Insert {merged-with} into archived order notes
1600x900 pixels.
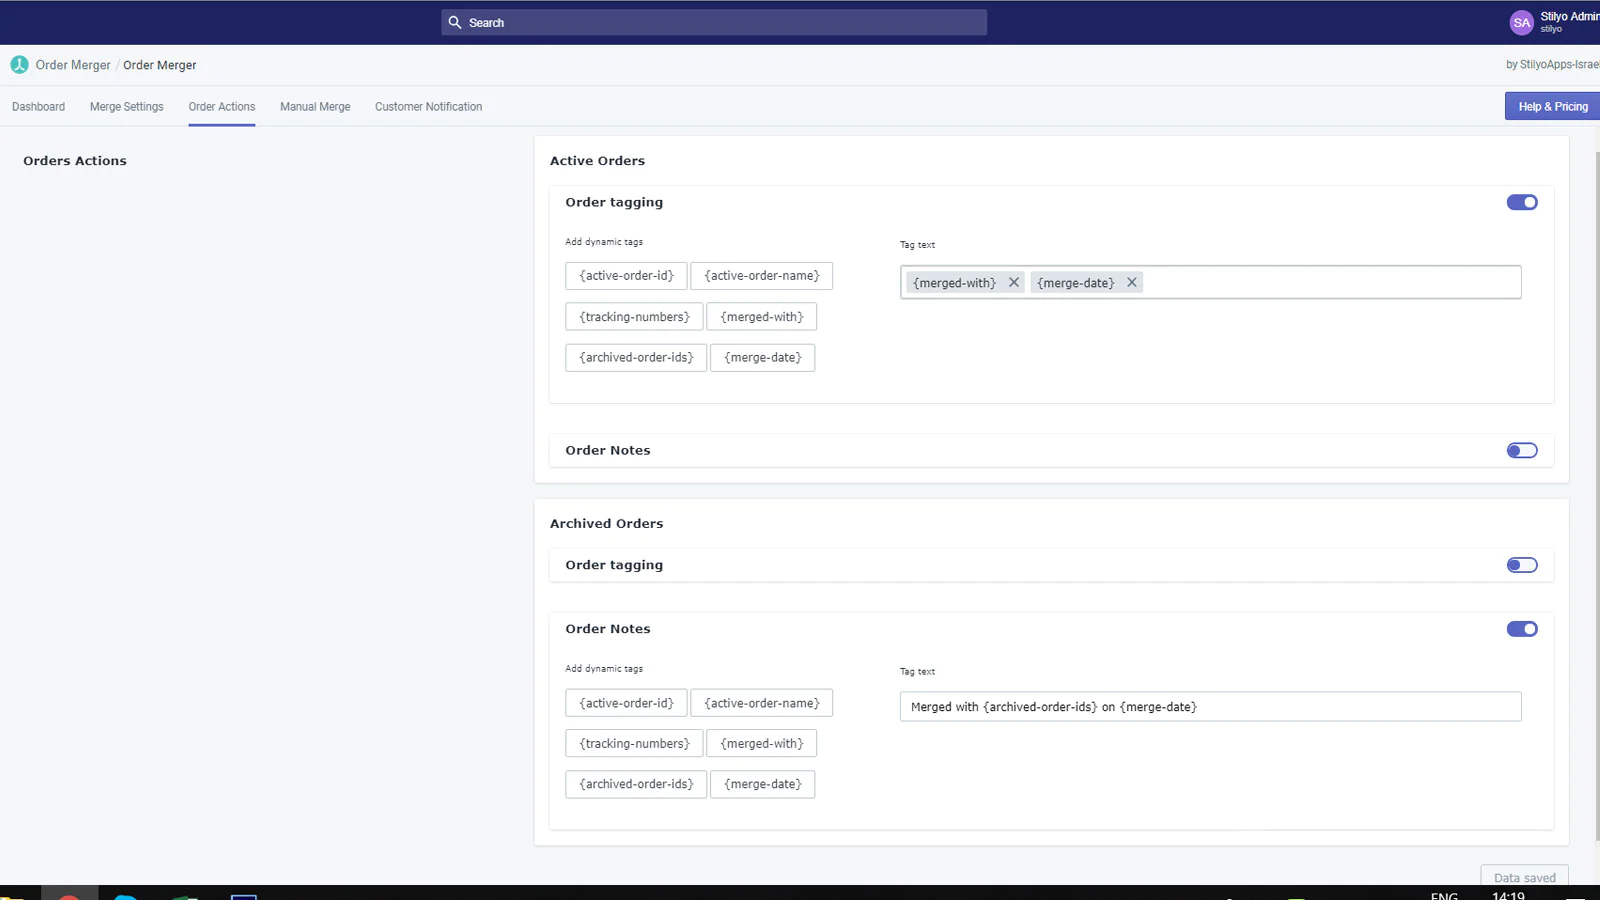pos(761,744)
